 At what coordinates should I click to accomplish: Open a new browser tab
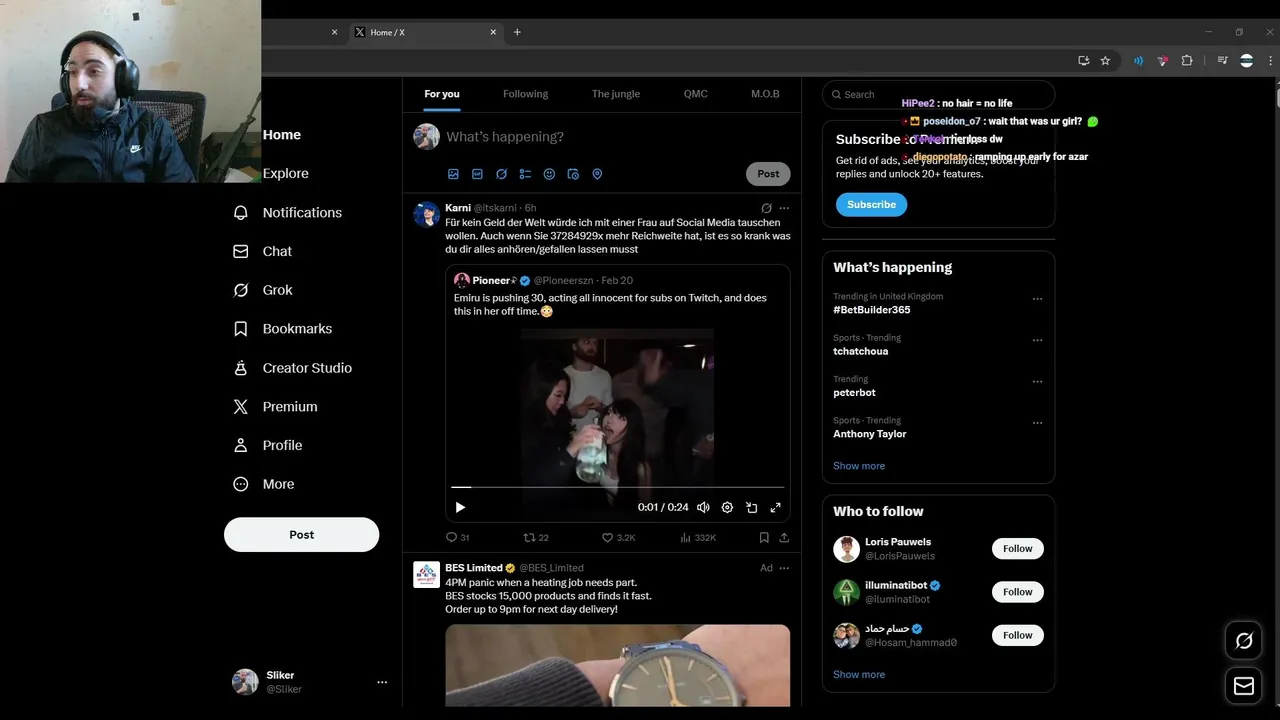pos(517,32)
